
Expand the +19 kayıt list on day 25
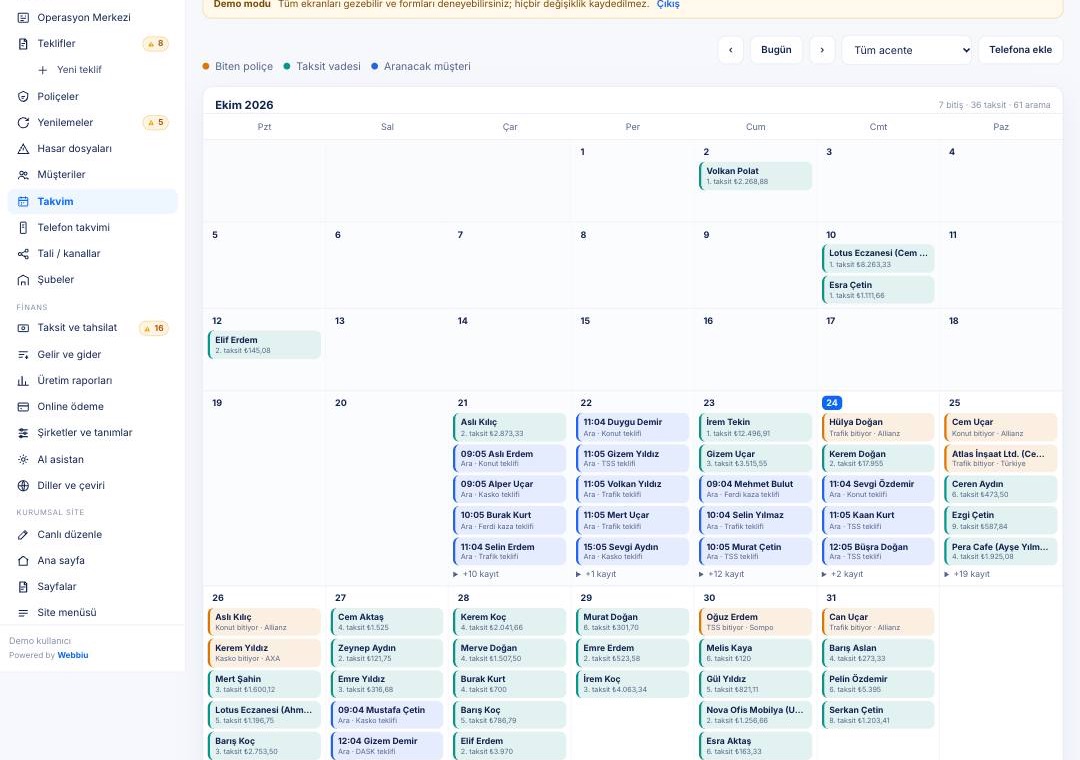click(x=967, y=574)
